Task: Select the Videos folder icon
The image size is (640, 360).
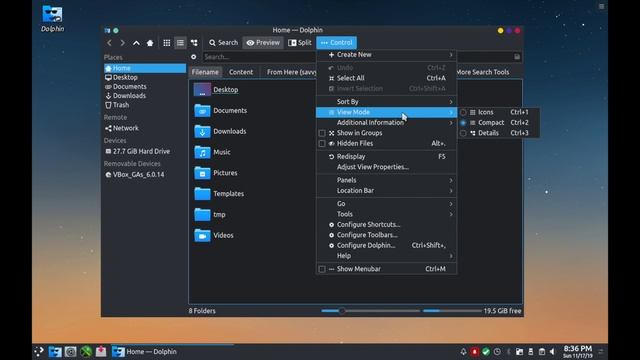Action: coord(202,236)
